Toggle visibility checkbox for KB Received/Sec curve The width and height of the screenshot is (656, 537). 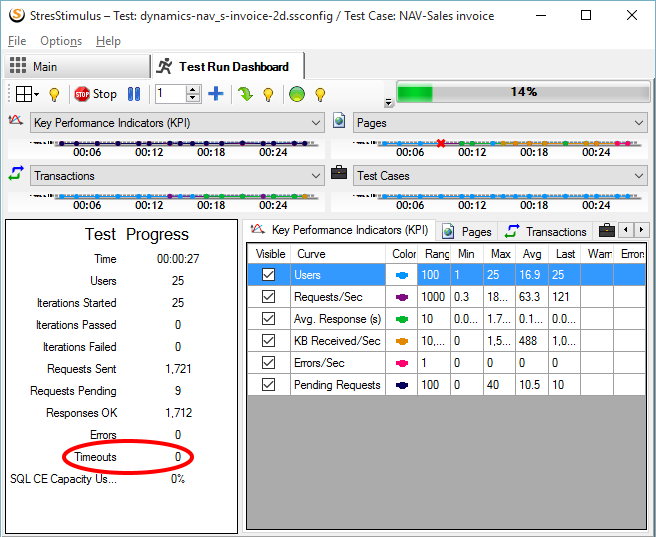269,341
